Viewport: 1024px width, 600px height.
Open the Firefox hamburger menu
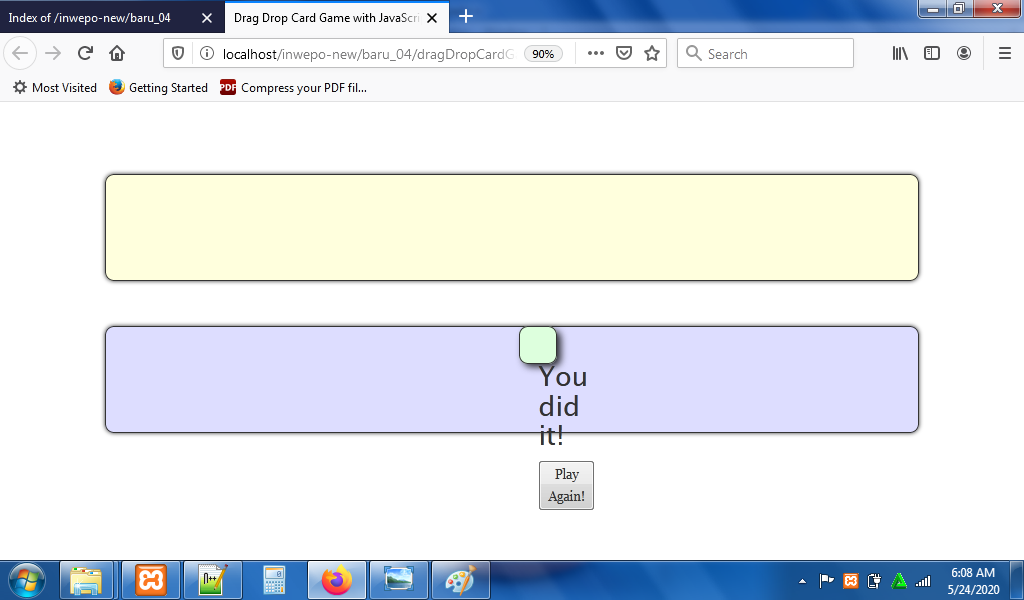pyautogui.click(x=1004, y=54)
